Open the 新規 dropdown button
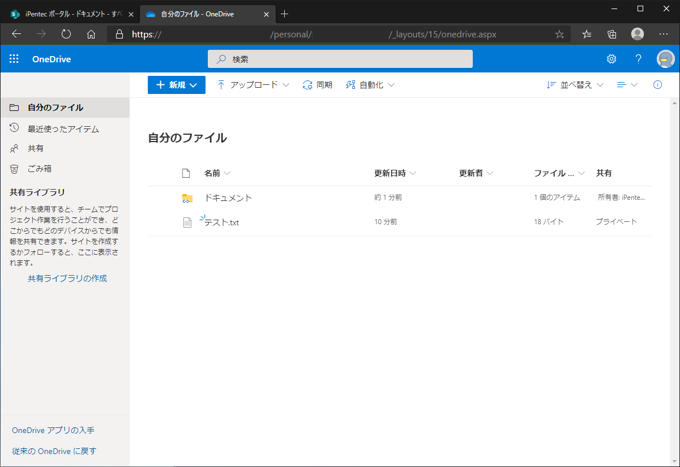Viewport: 680px width, 467px height. click(177, 85)
